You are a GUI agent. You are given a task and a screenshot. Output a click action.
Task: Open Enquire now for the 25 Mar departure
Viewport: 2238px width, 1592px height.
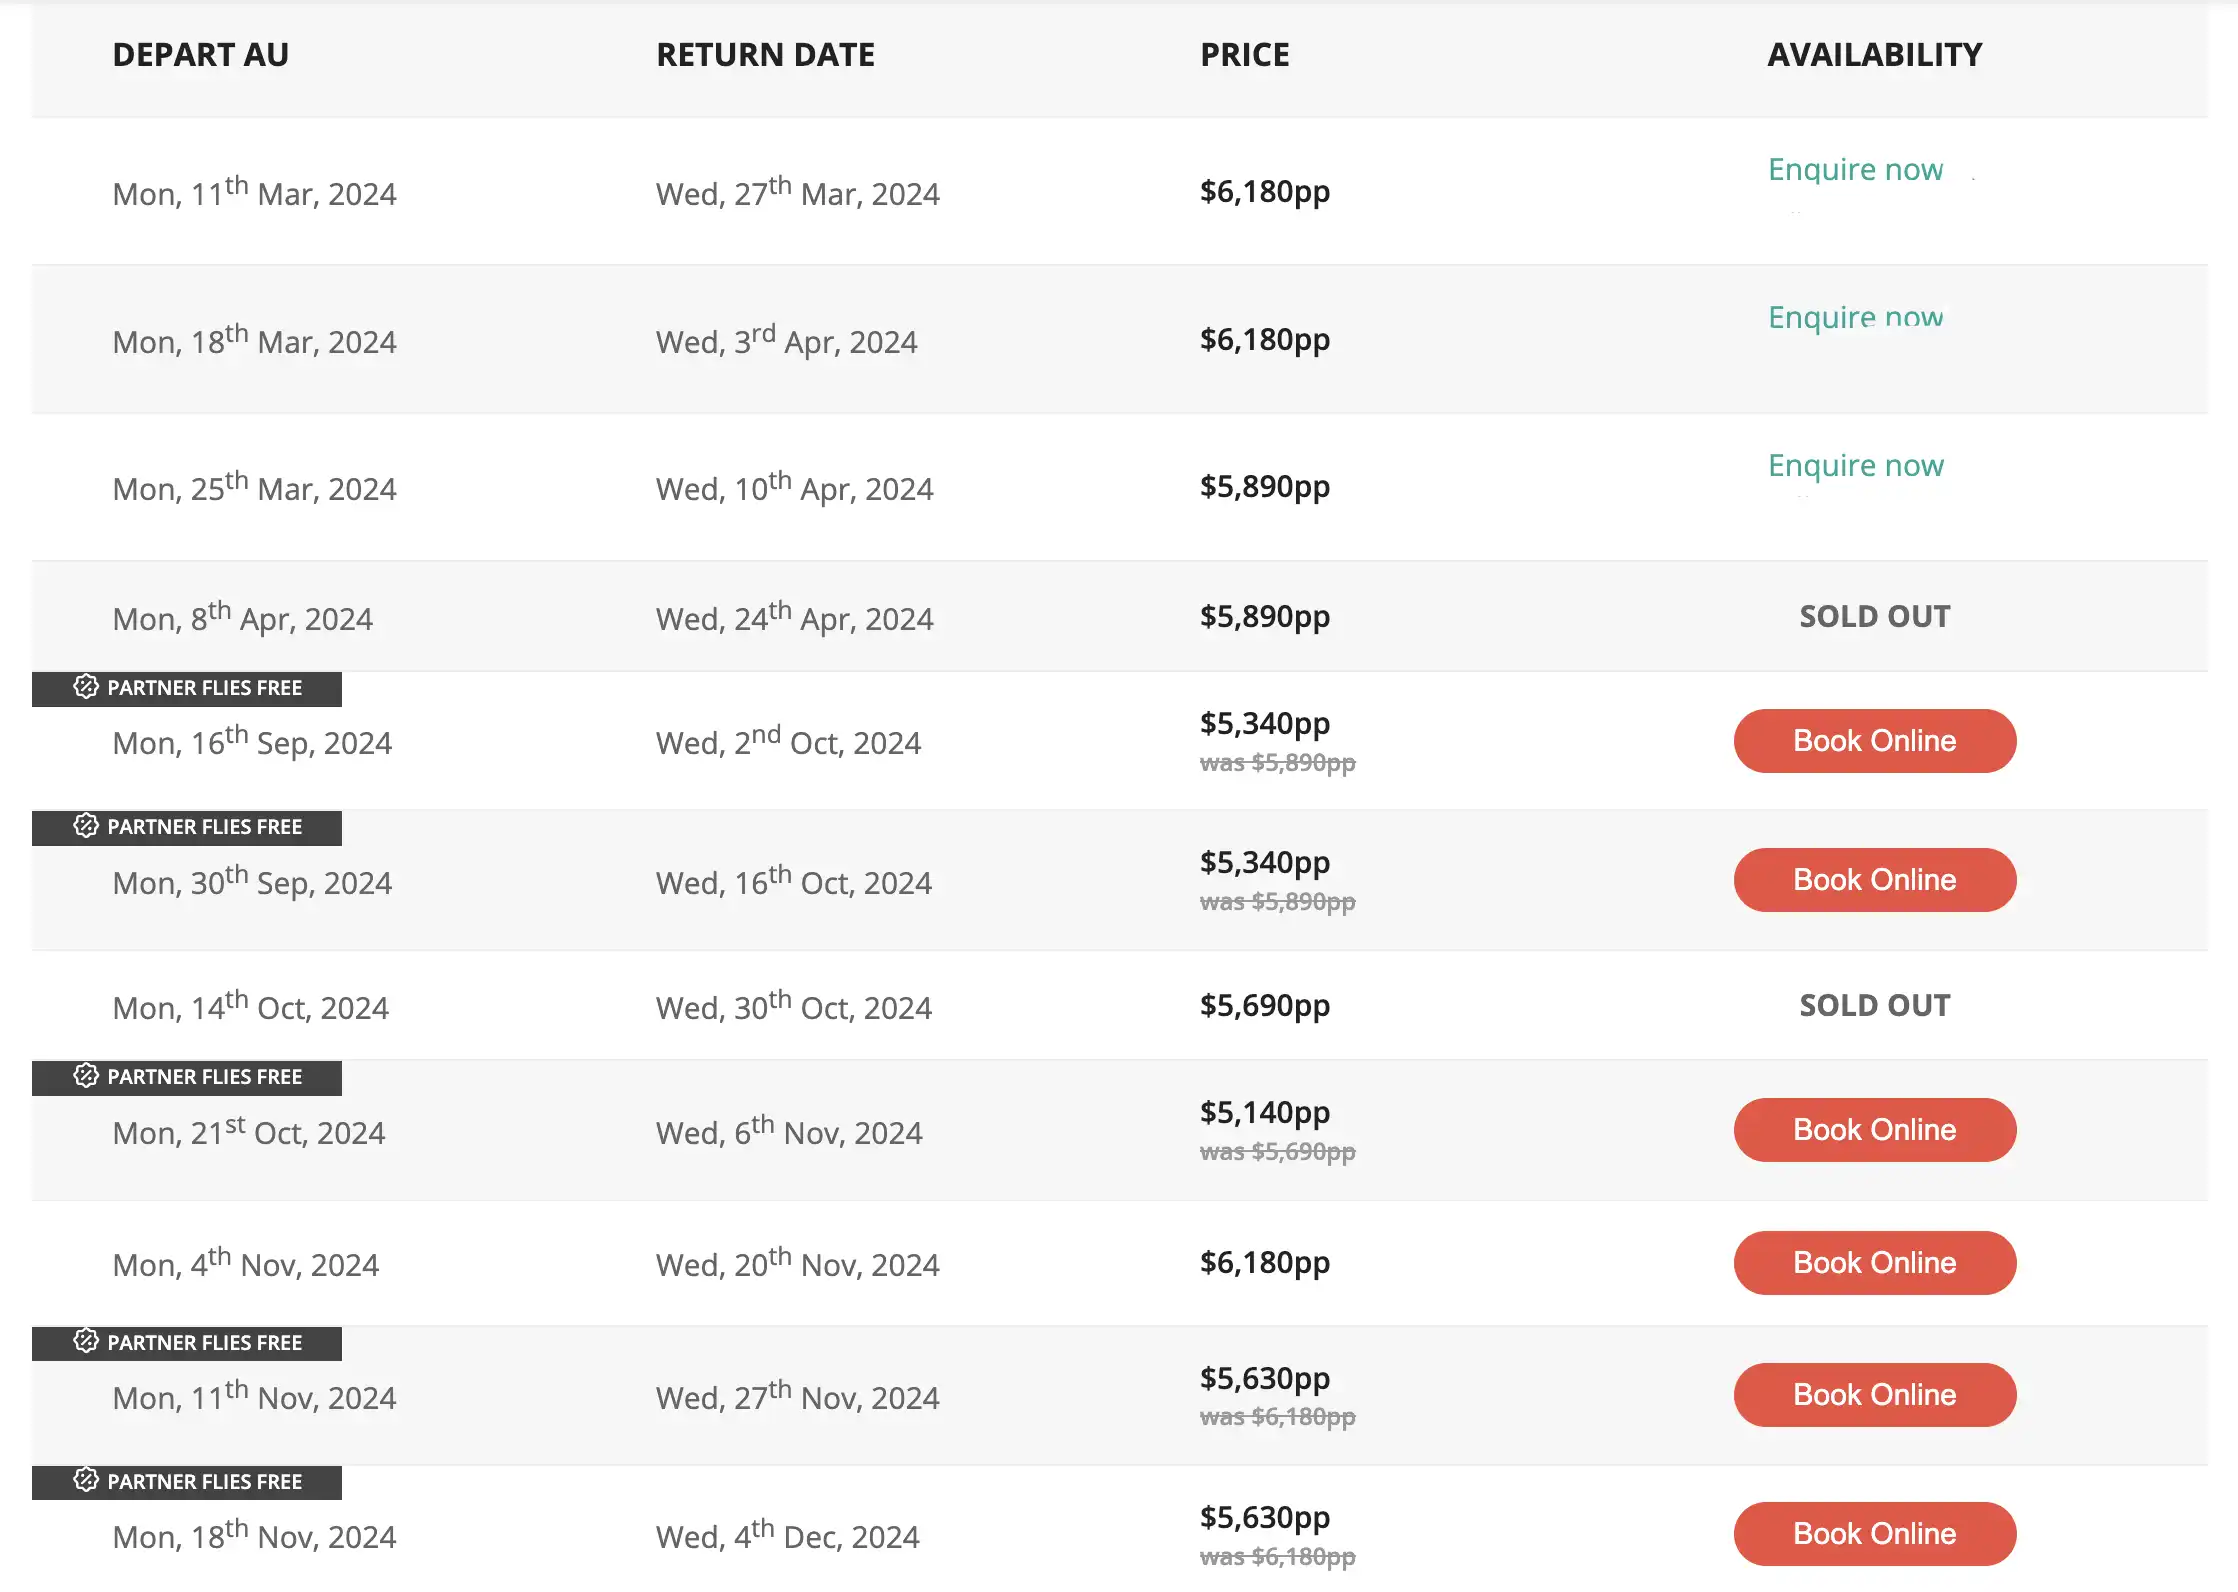1855,464
